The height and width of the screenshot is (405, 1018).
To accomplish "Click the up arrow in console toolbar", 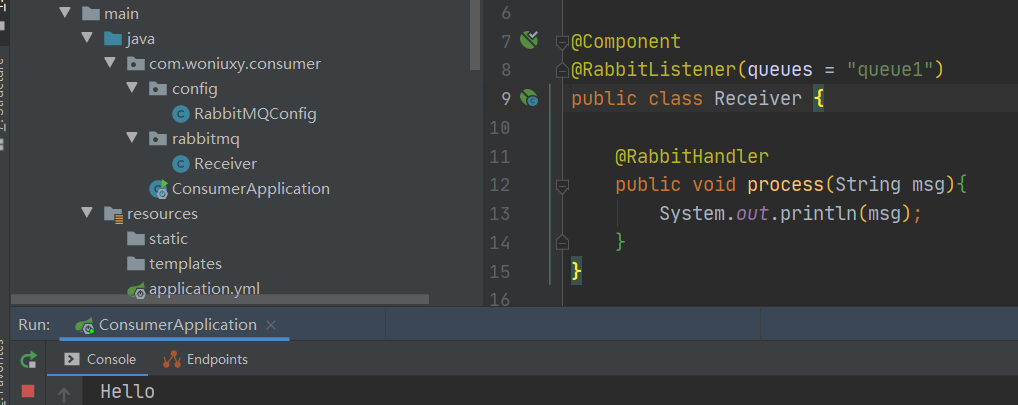I will pyautogui.click(x=64, y=395).
